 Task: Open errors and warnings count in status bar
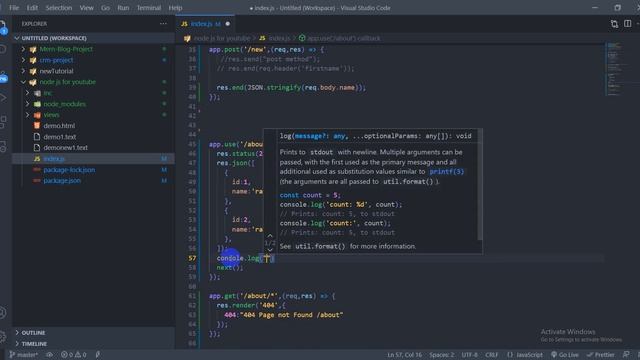coord(73,355)
